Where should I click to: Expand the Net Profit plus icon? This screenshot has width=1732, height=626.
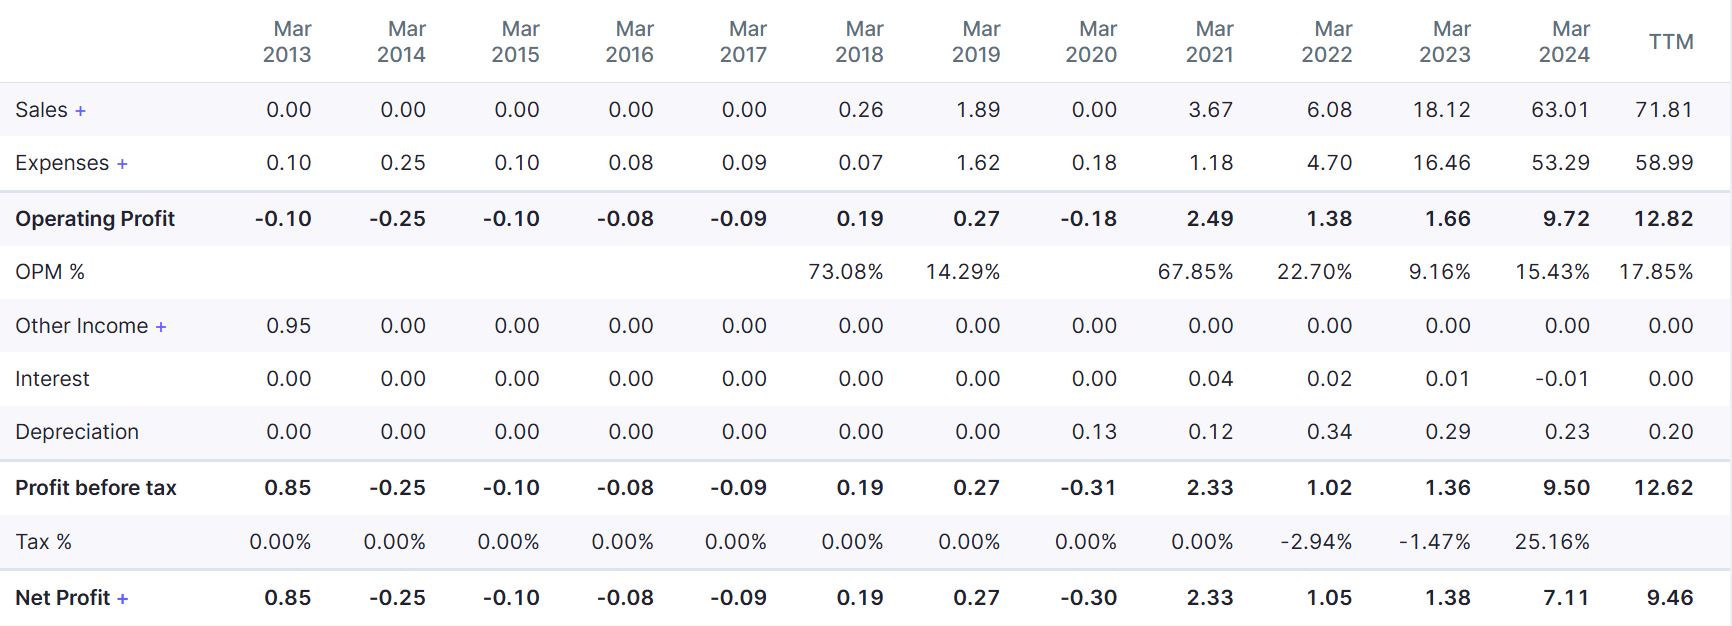click(x=123, y=599)
